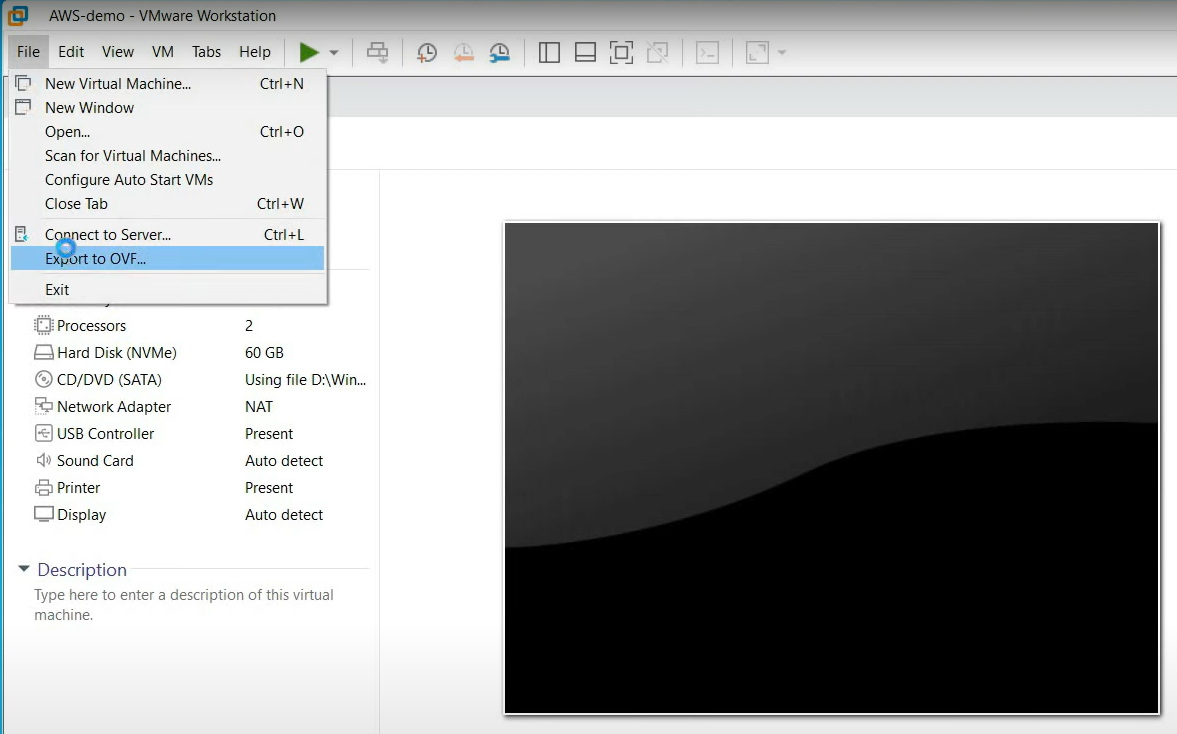Choose Connect to Server... entry
The height and width of the screenshot is (734, 1177).
(x=167, y=235)
